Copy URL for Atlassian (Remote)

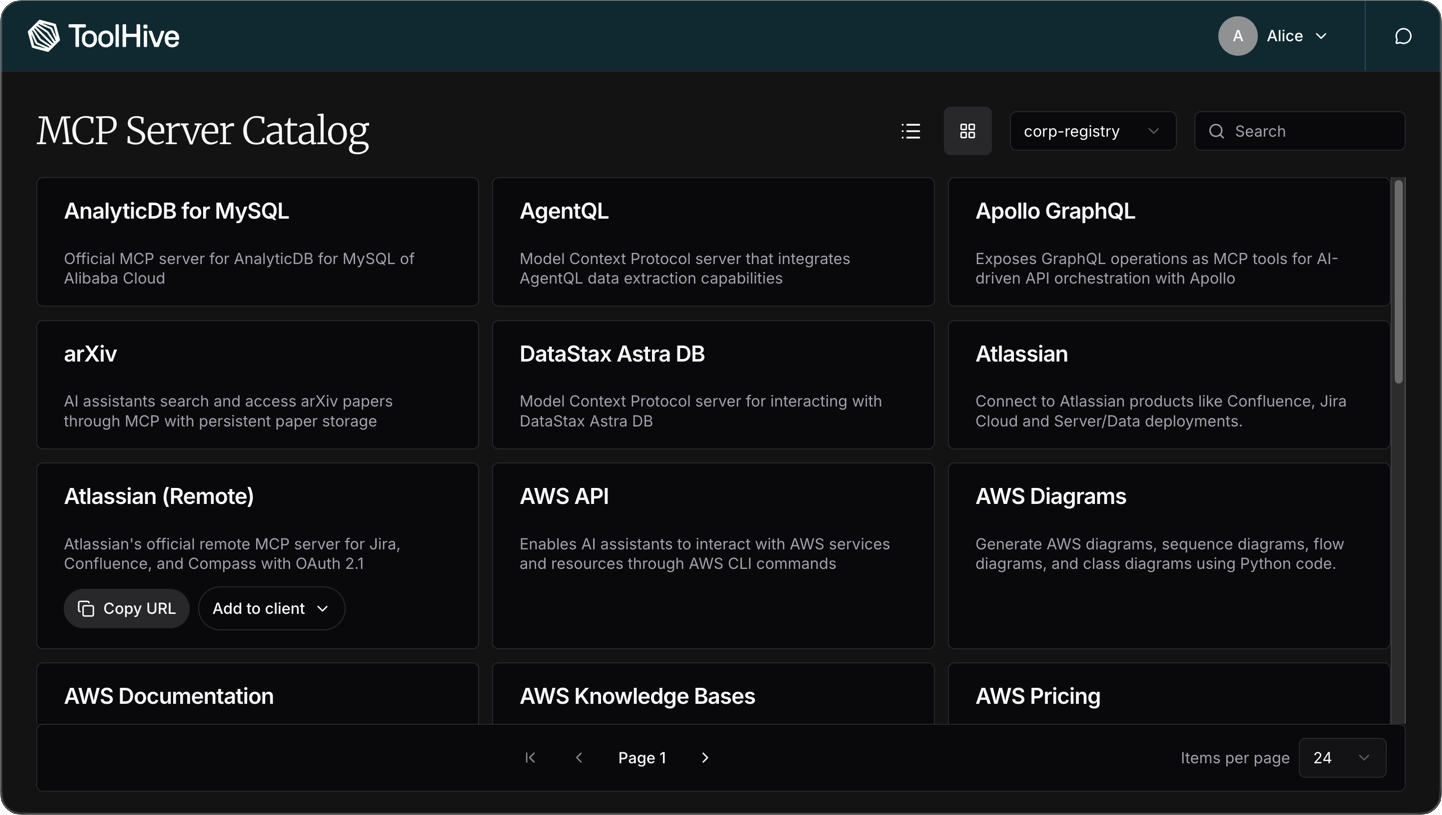pyautogui.click(x=127, y=609)
